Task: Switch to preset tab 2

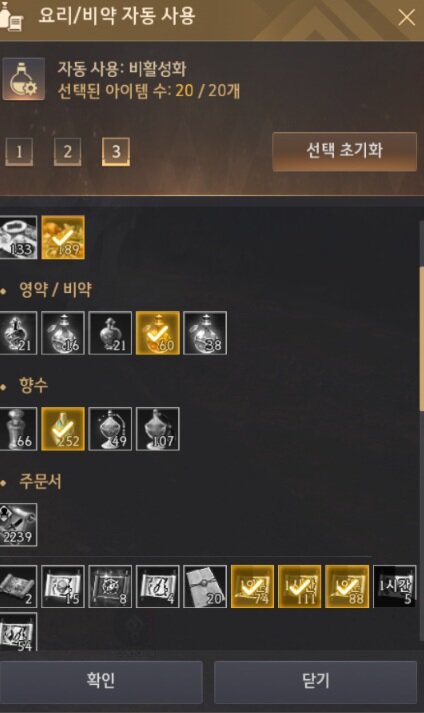Action: click(x=67, y=151)
